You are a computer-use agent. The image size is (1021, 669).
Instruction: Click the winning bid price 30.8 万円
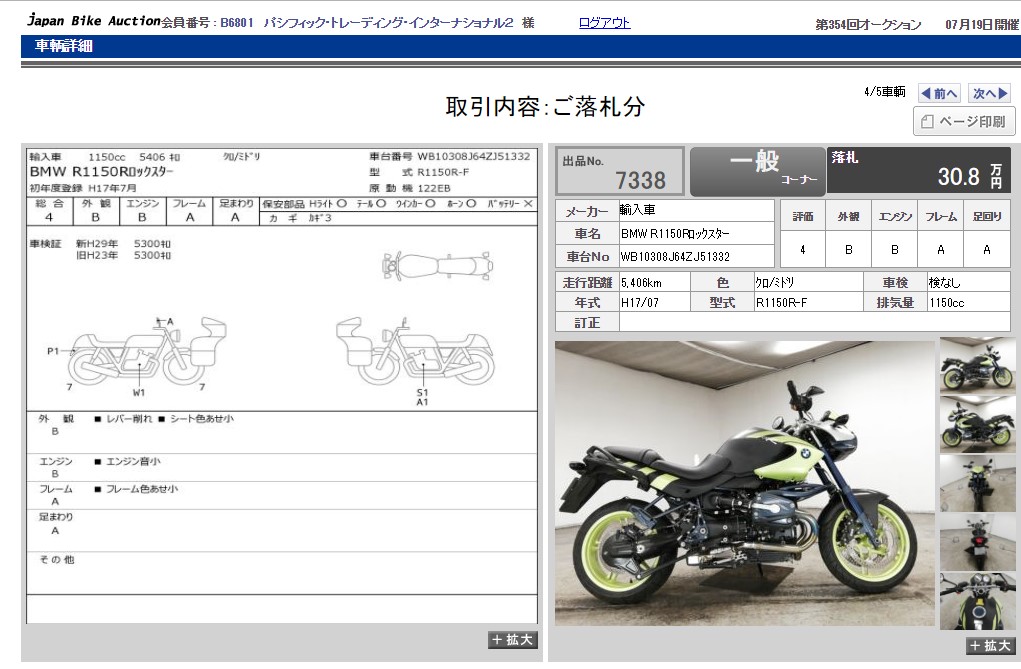pos(970,176)
